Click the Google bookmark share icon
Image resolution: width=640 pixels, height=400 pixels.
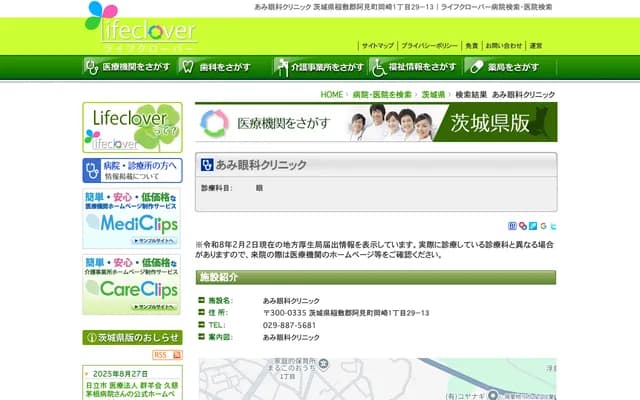[543, 226]
